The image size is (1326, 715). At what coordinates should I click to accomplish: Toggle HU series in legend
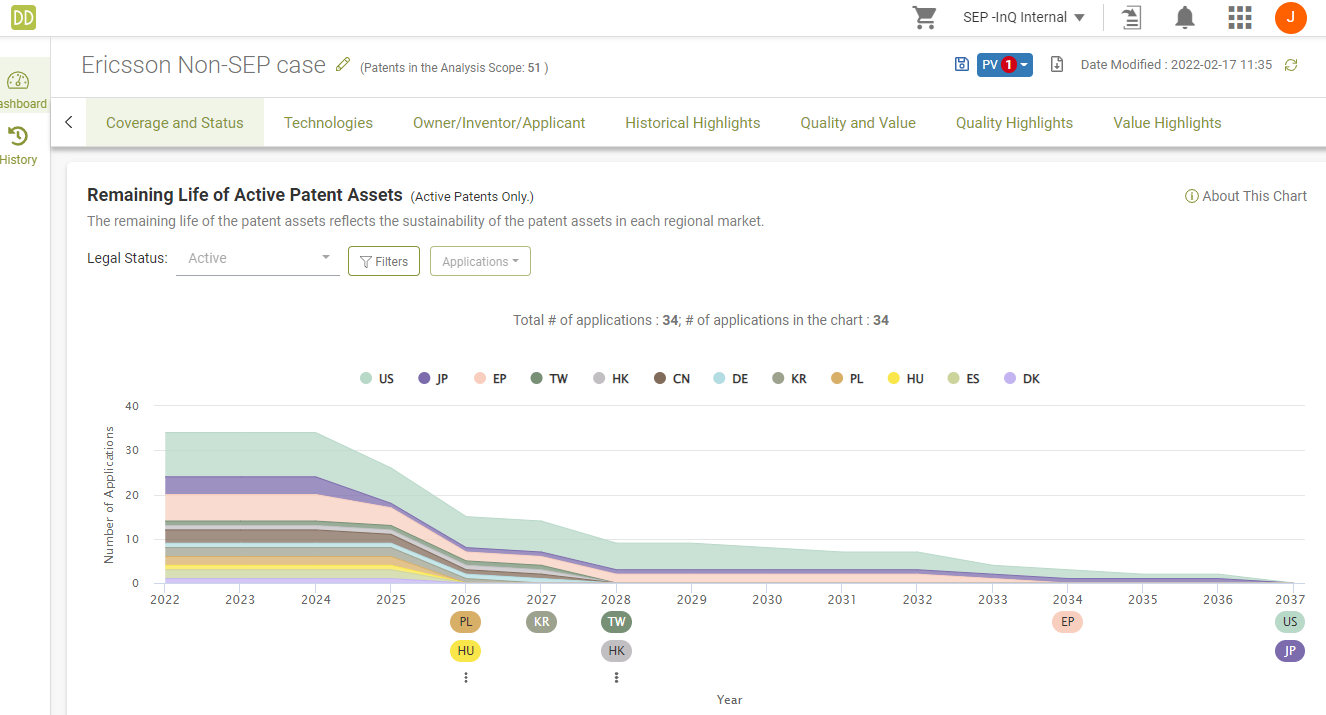906,379
